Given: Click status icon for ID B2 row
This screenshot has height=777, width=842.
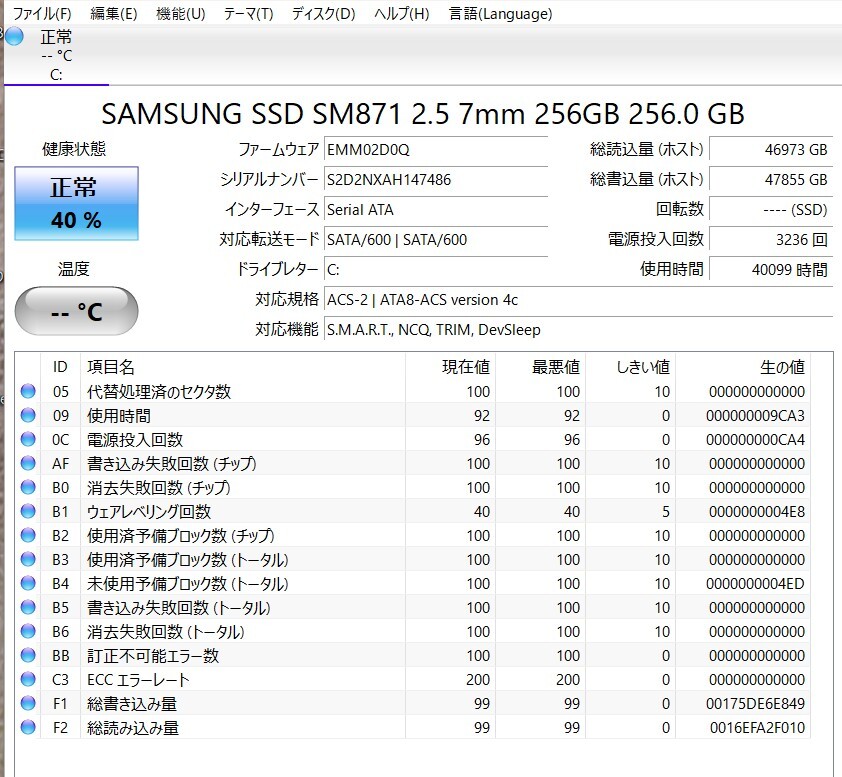Looking at the screenshot, I should [28, 535].
